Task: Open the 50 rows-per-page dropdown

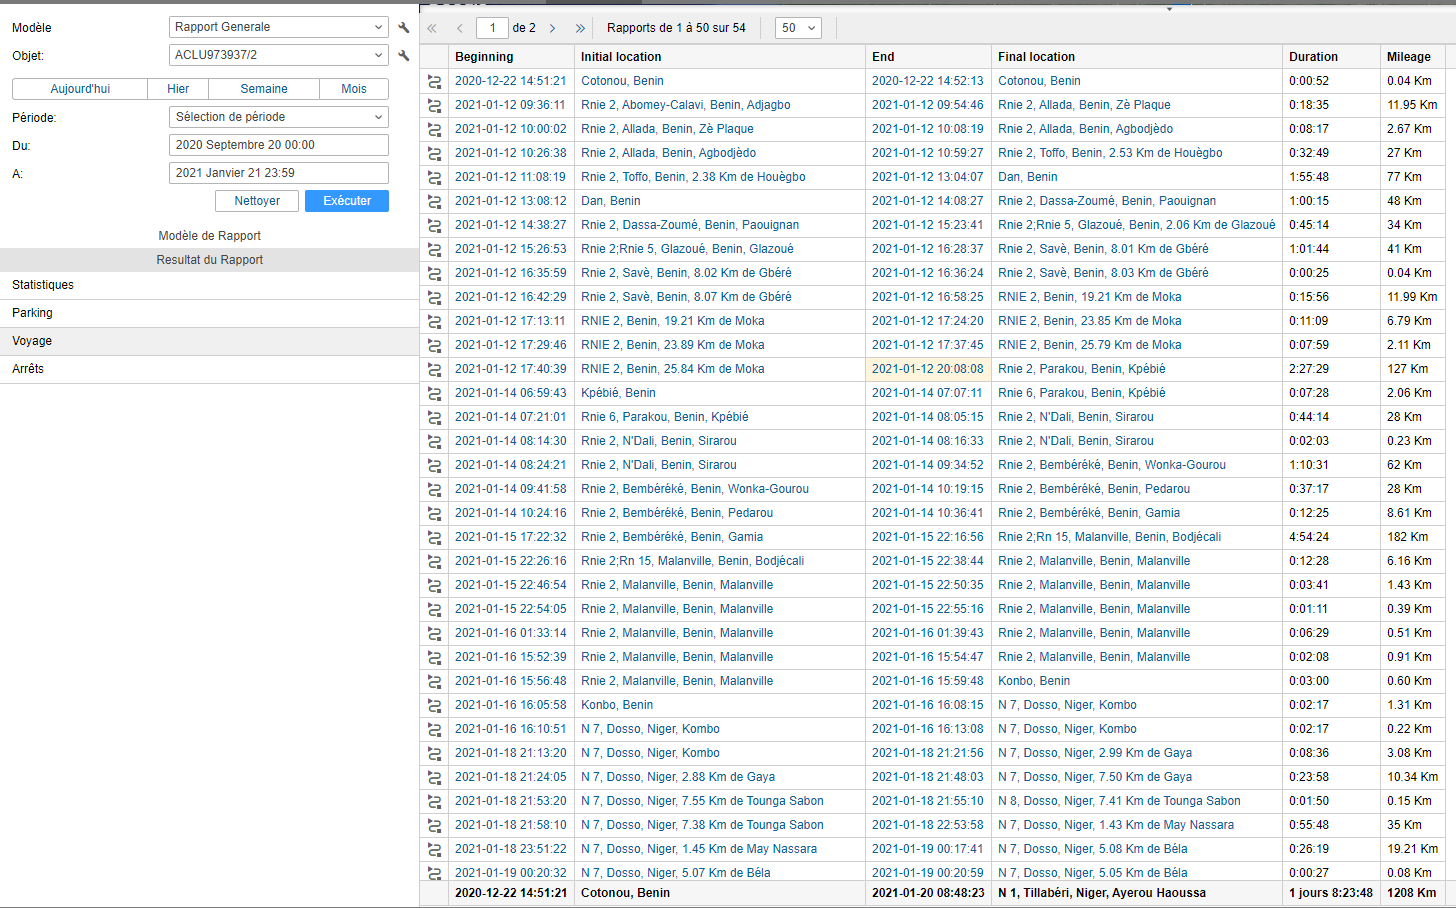Action: [x=798, y=28]
